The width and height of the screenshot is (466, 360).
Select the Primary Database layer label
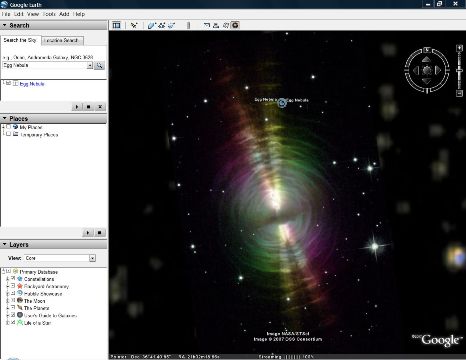pyautogui.click(x=39, y=272)
